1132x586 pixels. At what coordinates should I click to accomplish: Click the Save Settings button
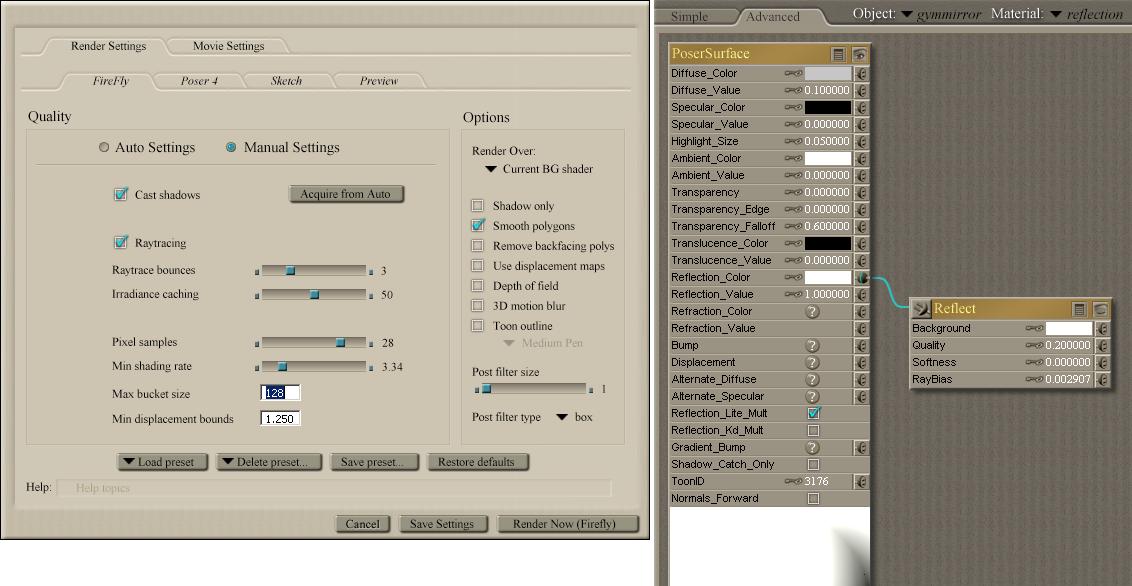tap(442, 524)
